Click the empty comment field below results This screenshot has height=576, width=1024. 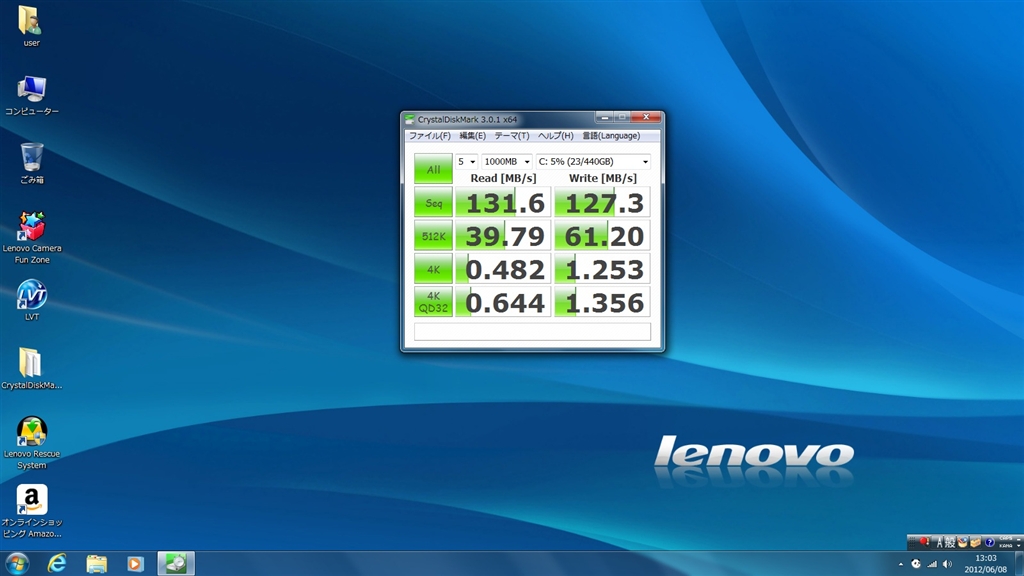pyautogui.click(x=532, y=331)
